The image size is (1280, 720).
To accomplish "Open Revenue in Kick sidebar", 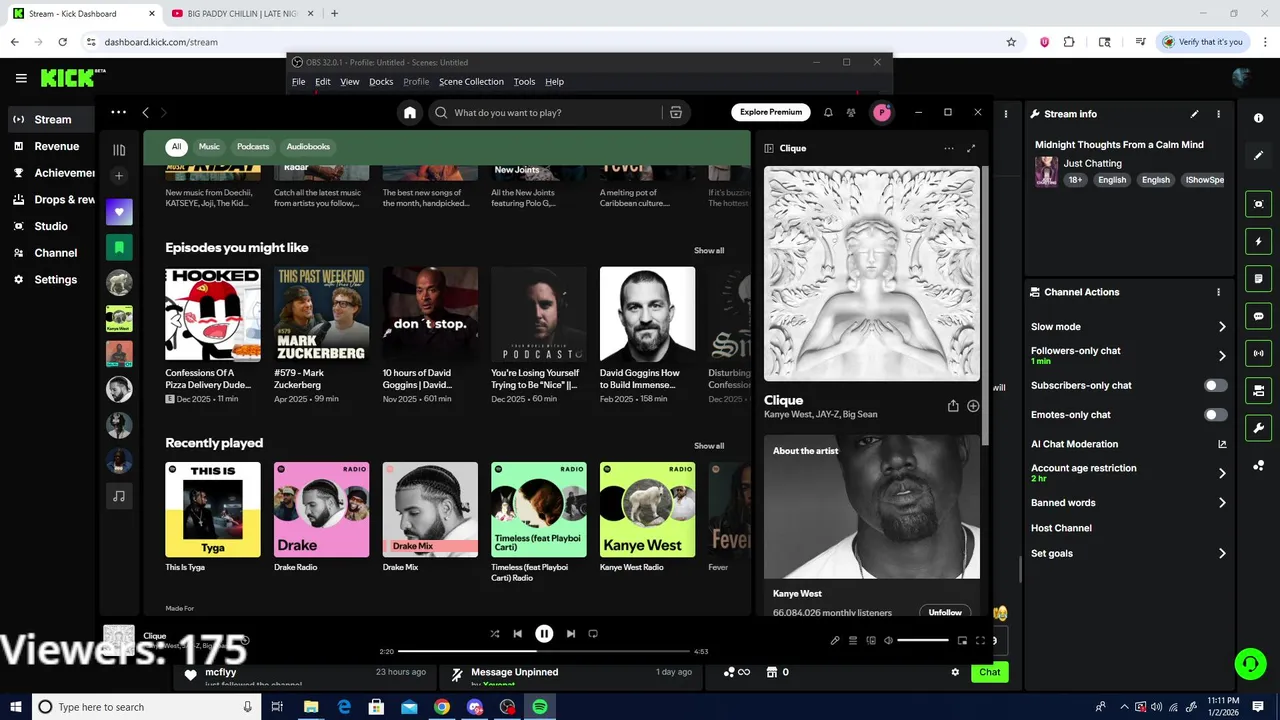I will click(56, 146).
